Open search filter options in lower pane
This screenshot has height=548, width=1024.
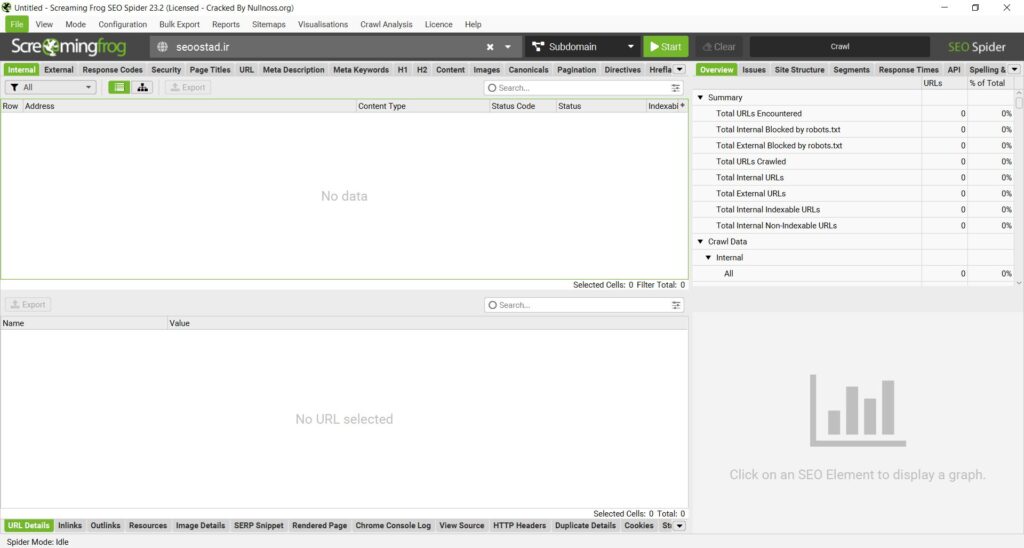click(x=676, y=305)
